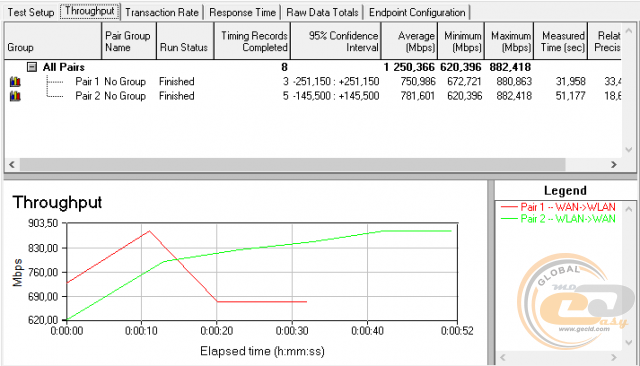Click the table's left scroll arrow
The image size is (640, 366).
click(x=12, y=164)
